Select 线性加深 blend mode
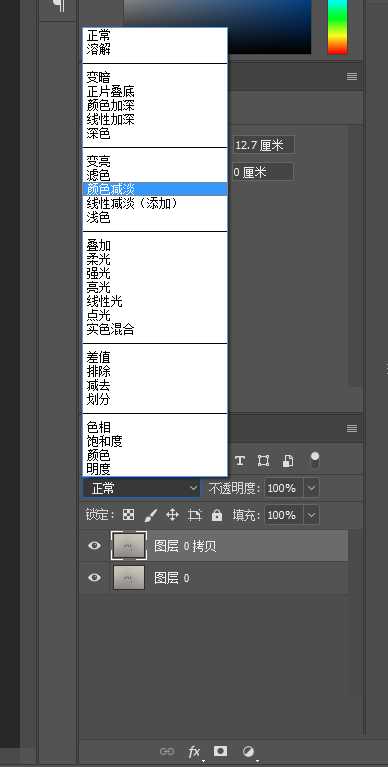 tap(155, 119)
